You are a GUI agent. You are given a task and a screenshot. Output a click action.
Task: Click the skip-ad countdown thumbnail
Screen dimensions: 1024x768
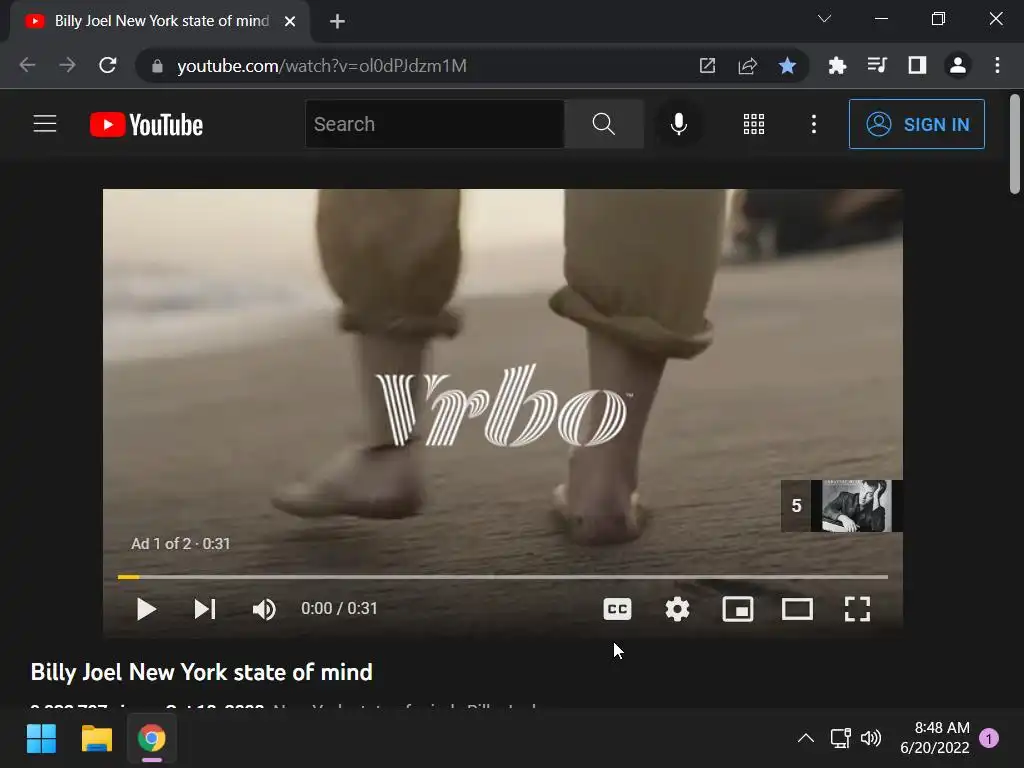pos(842,505)
